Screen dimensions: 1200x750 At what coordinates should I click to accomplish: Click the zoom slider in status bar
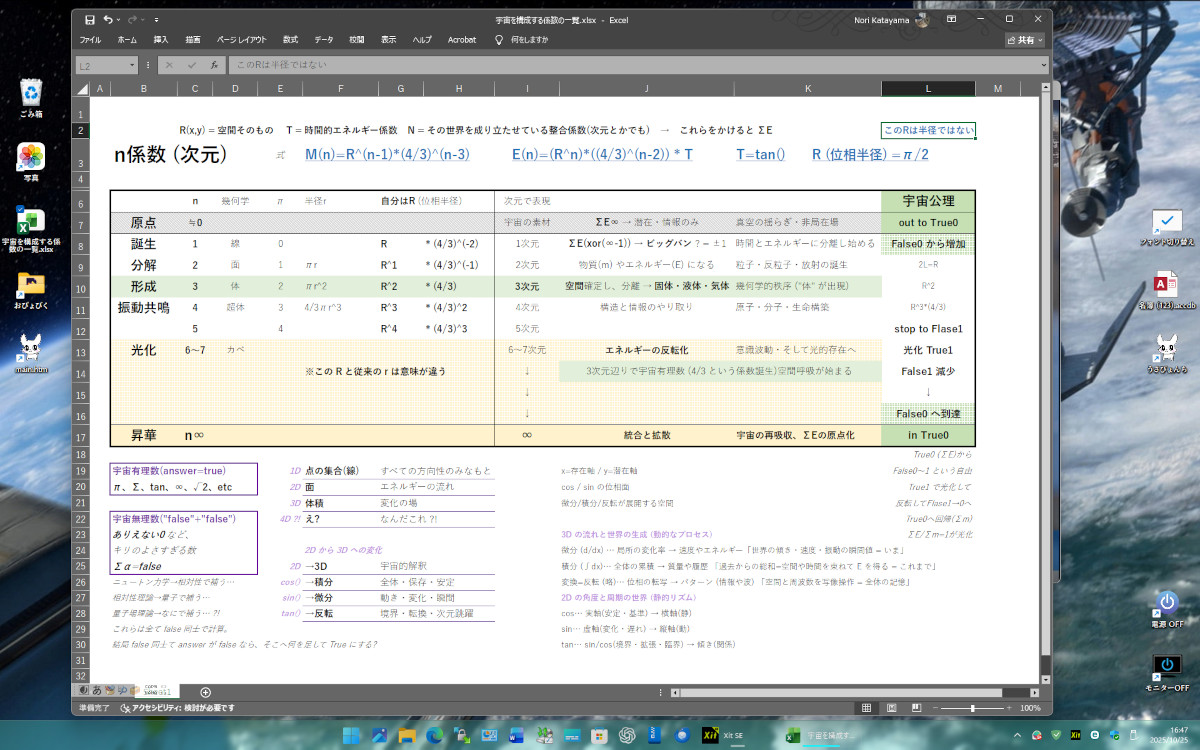point(972,708)
